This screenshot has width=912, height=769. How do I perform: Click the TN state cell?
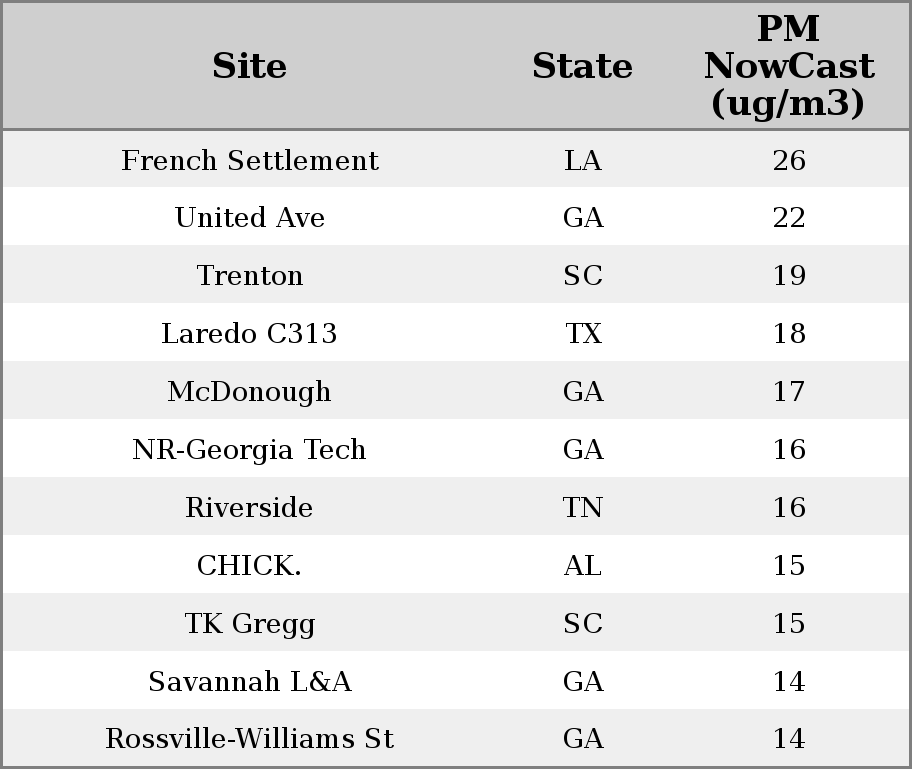pyautogui.click(x=582, y=508)
